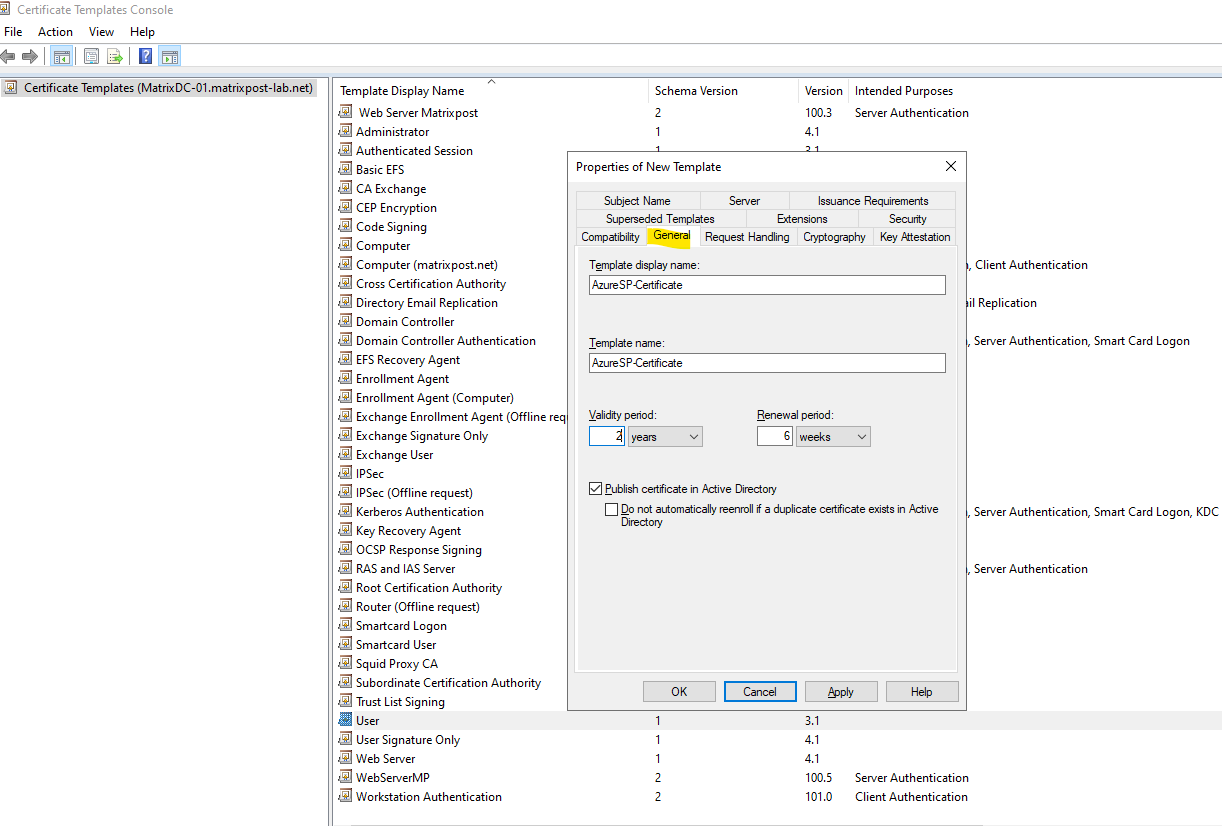Click the Properties toolbar icon
Screen dimensions: 1222x826
[91, 57]
